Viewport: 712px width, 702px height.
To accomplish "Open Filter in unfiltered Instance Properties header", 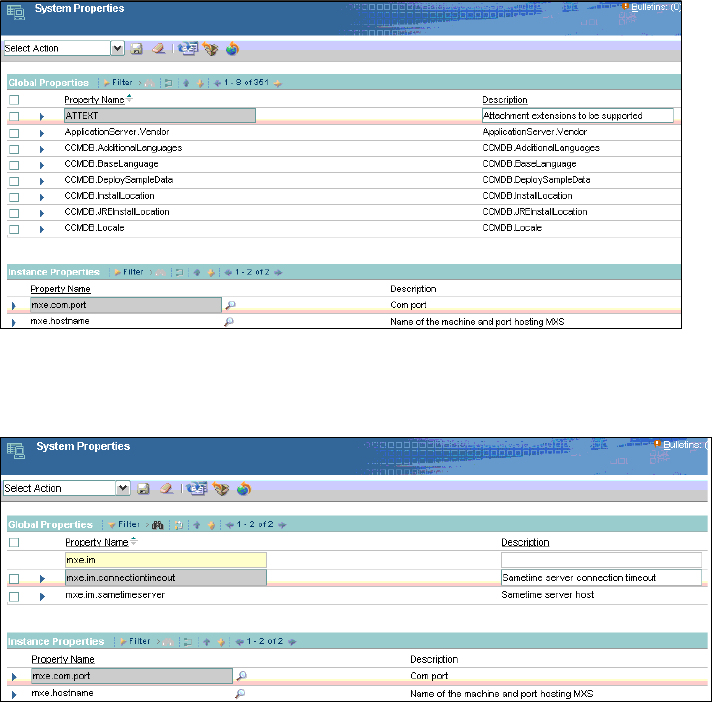I will click(129, 272).
